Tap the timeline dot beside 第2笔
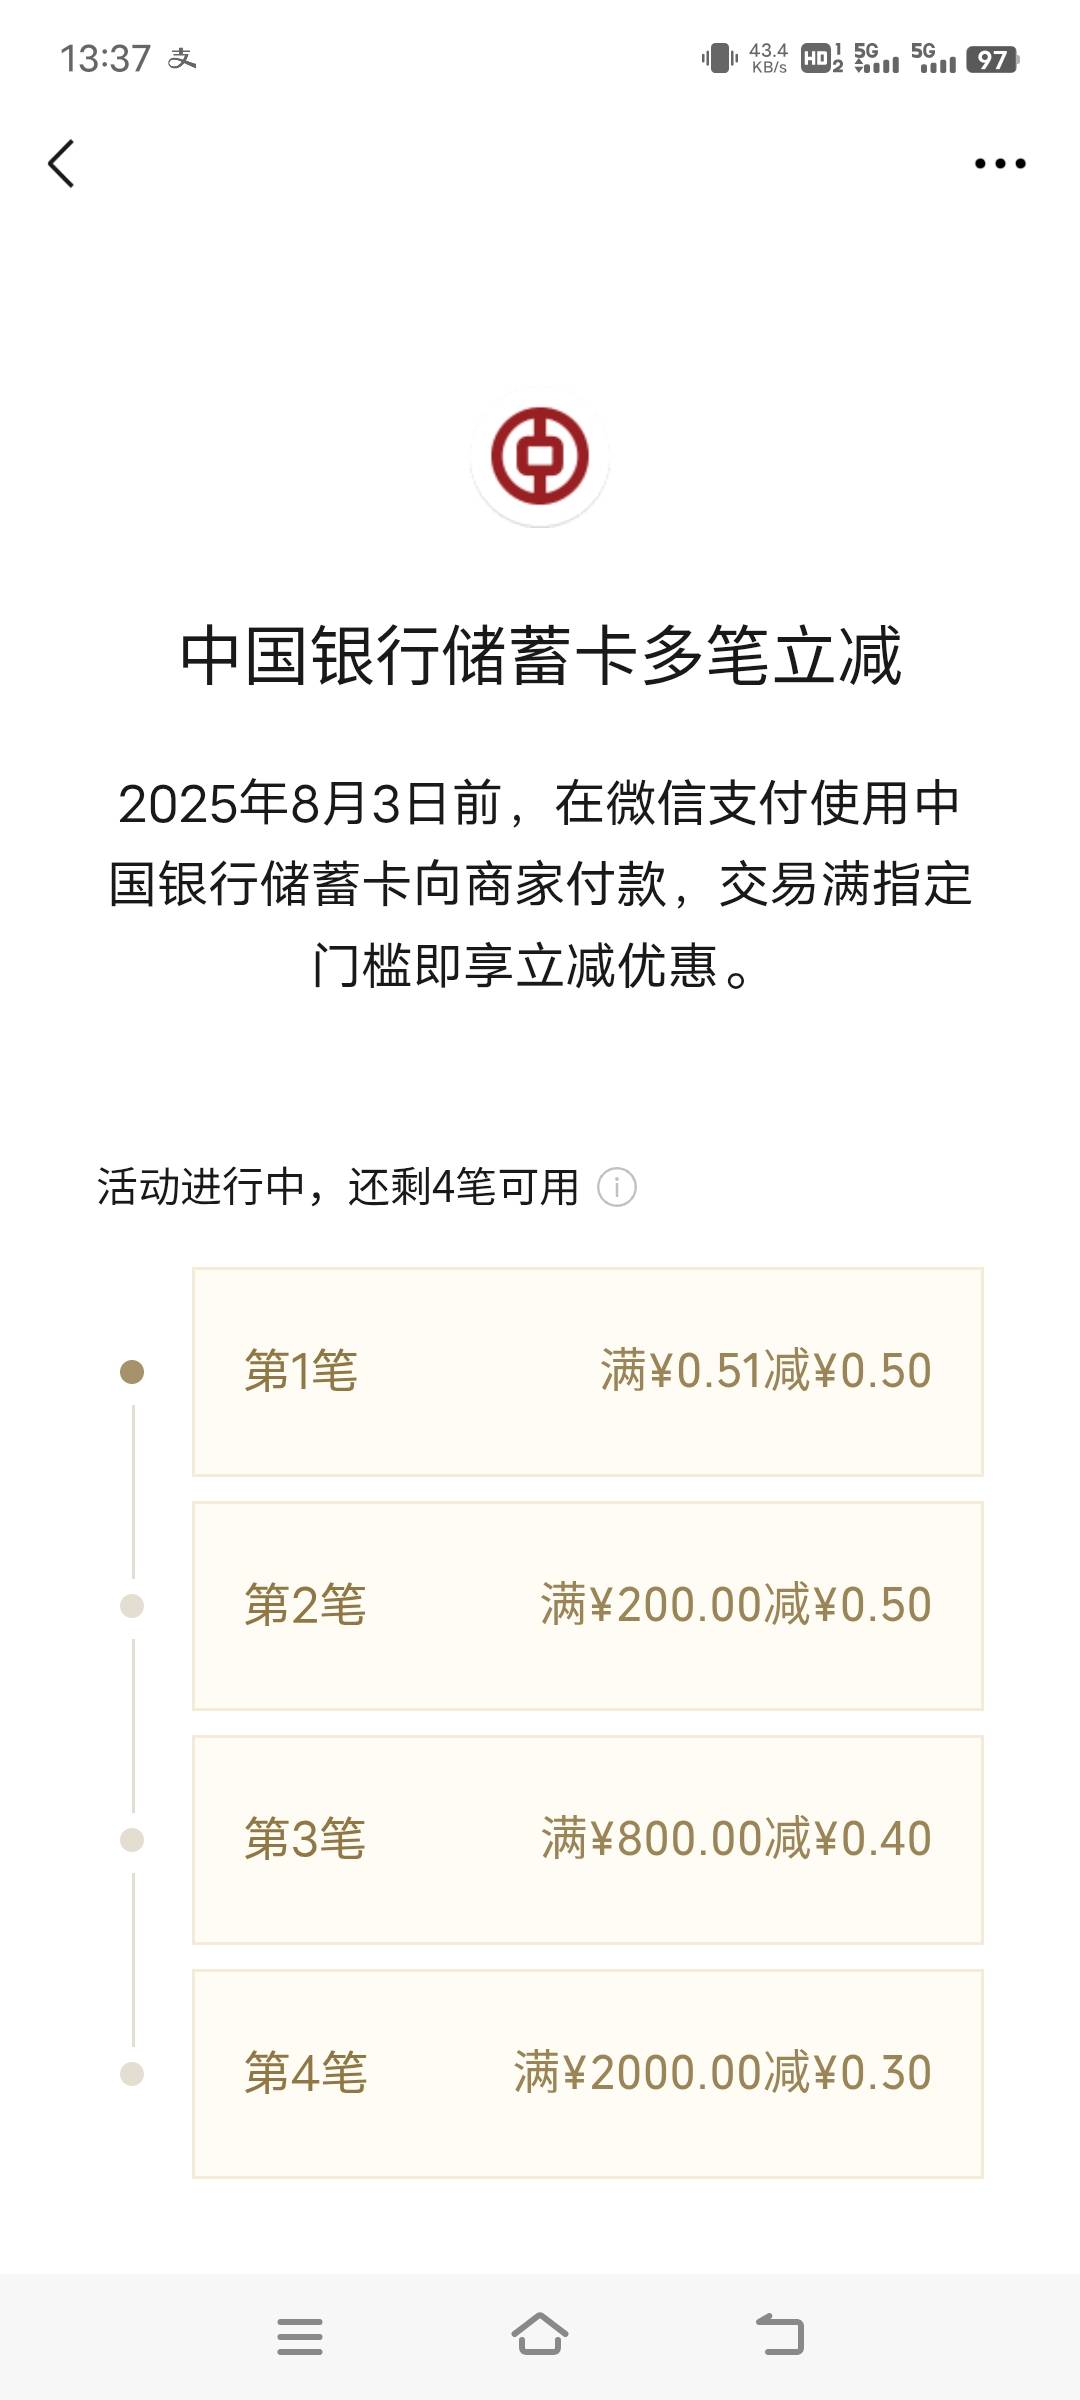1080x2400 pixels. click(132, 1606)
